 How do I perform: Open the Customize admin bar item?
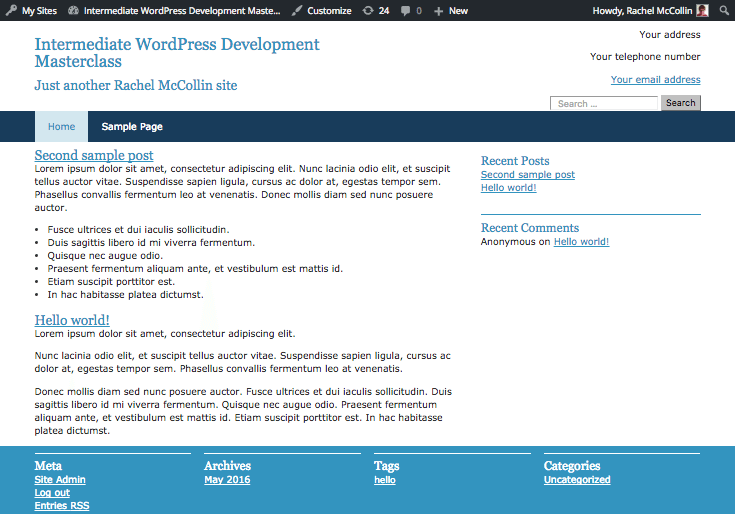[x=322, y=10]
